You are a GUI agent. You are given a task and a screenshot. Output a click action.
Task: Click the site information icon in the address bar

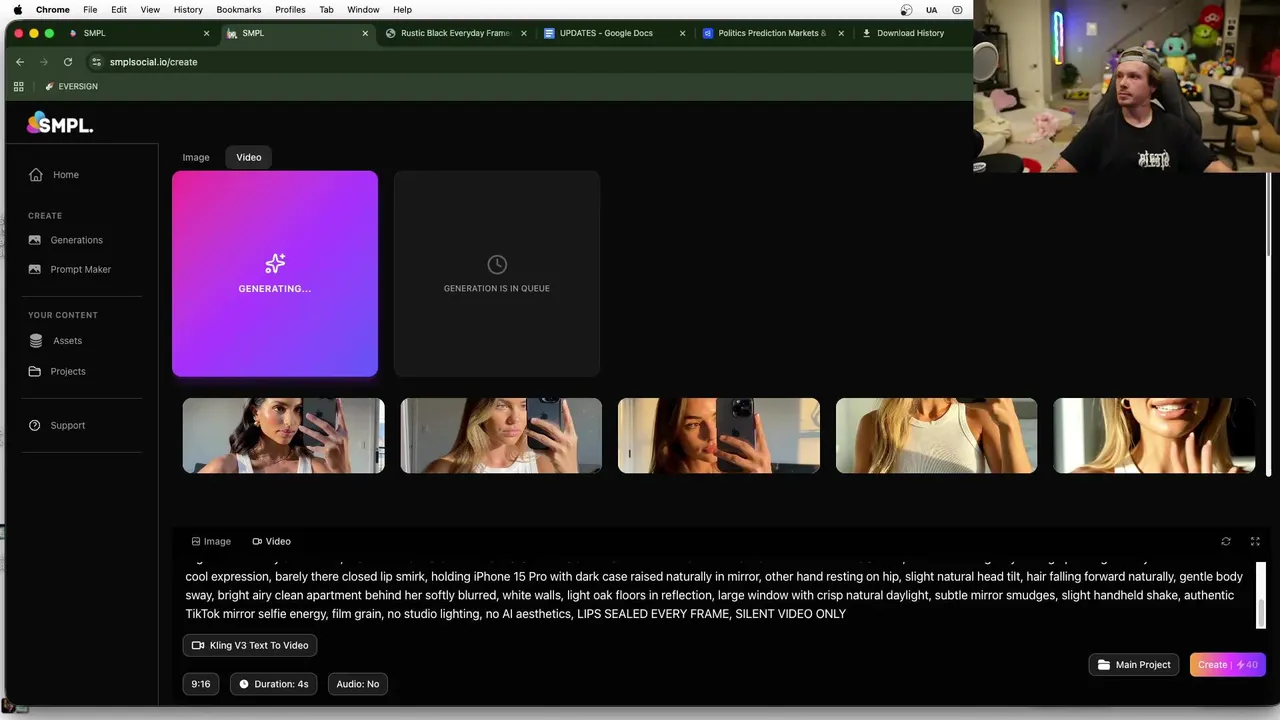[96, 62]
